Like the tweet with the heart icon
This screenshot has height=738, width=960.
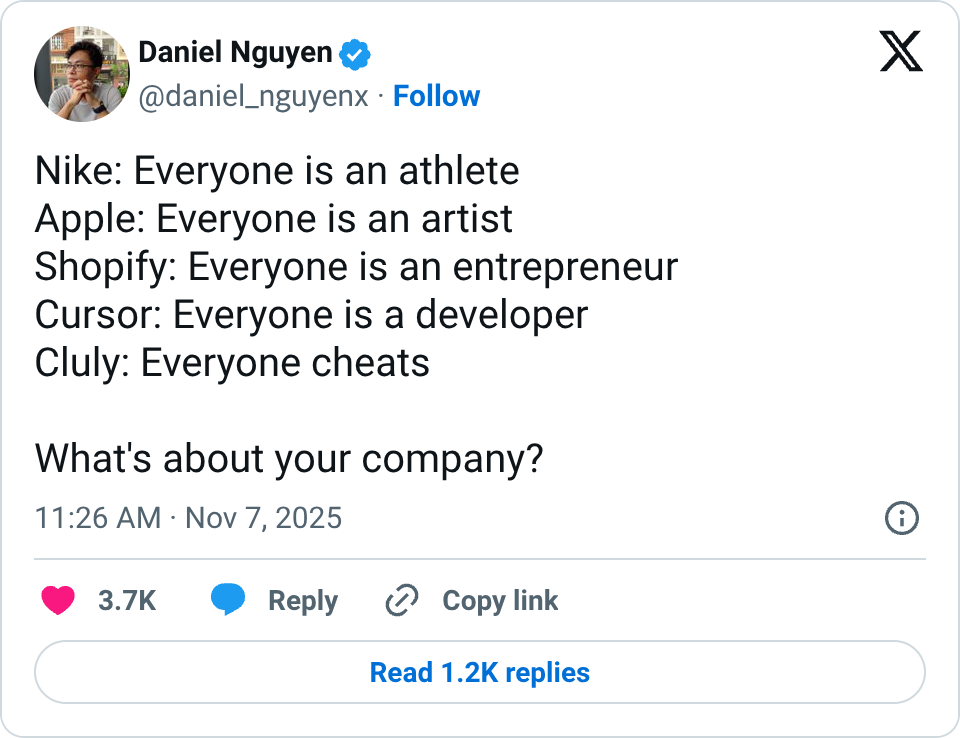59,601
